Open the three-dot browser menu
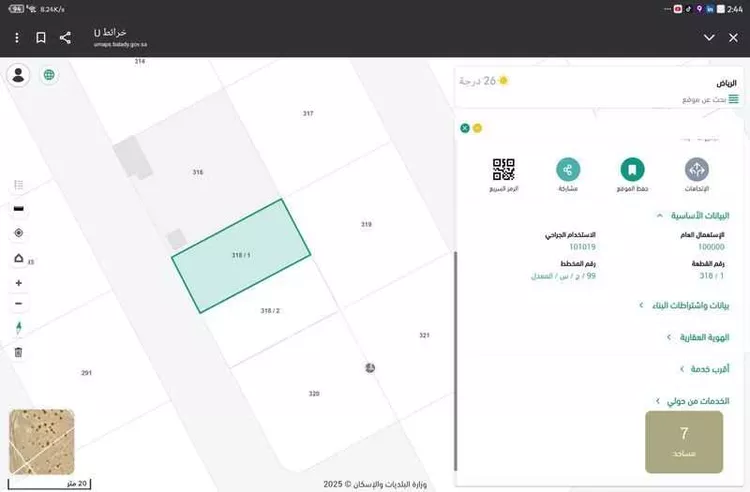The height and width of the screenshot is (492, 750). tap(17, 38)
